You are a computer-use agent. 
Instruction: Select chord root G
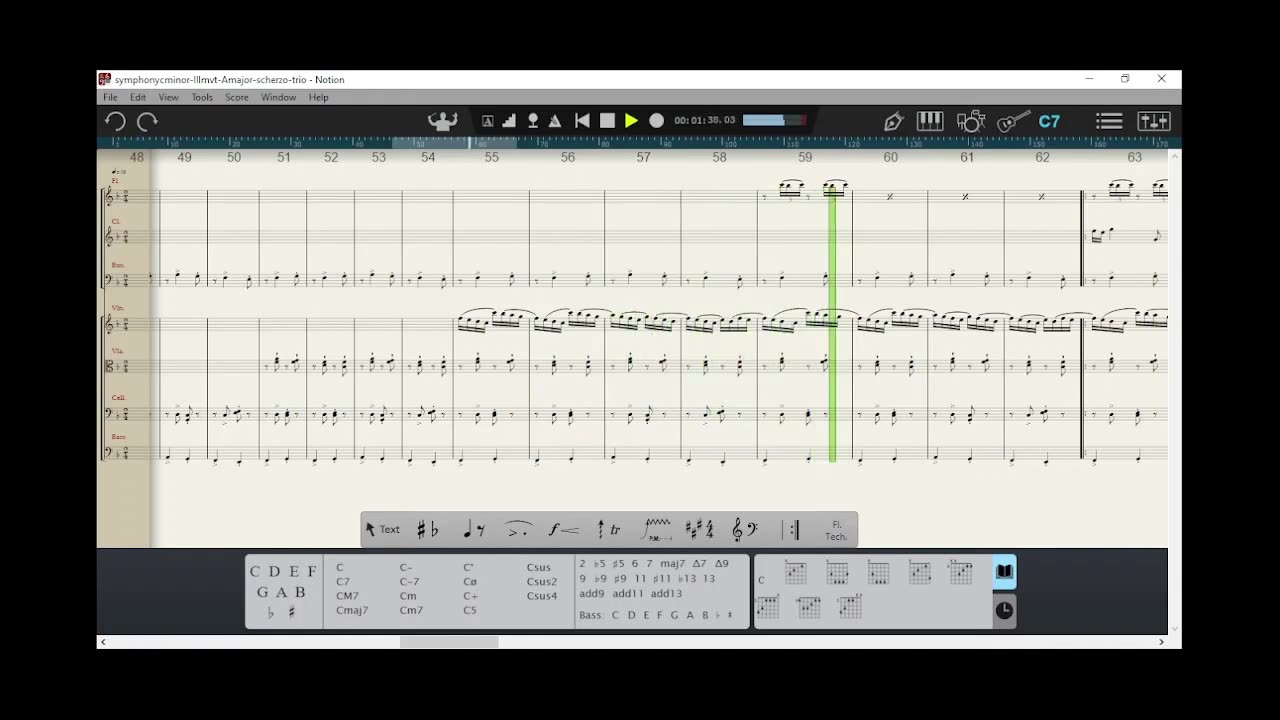[262, 592]
